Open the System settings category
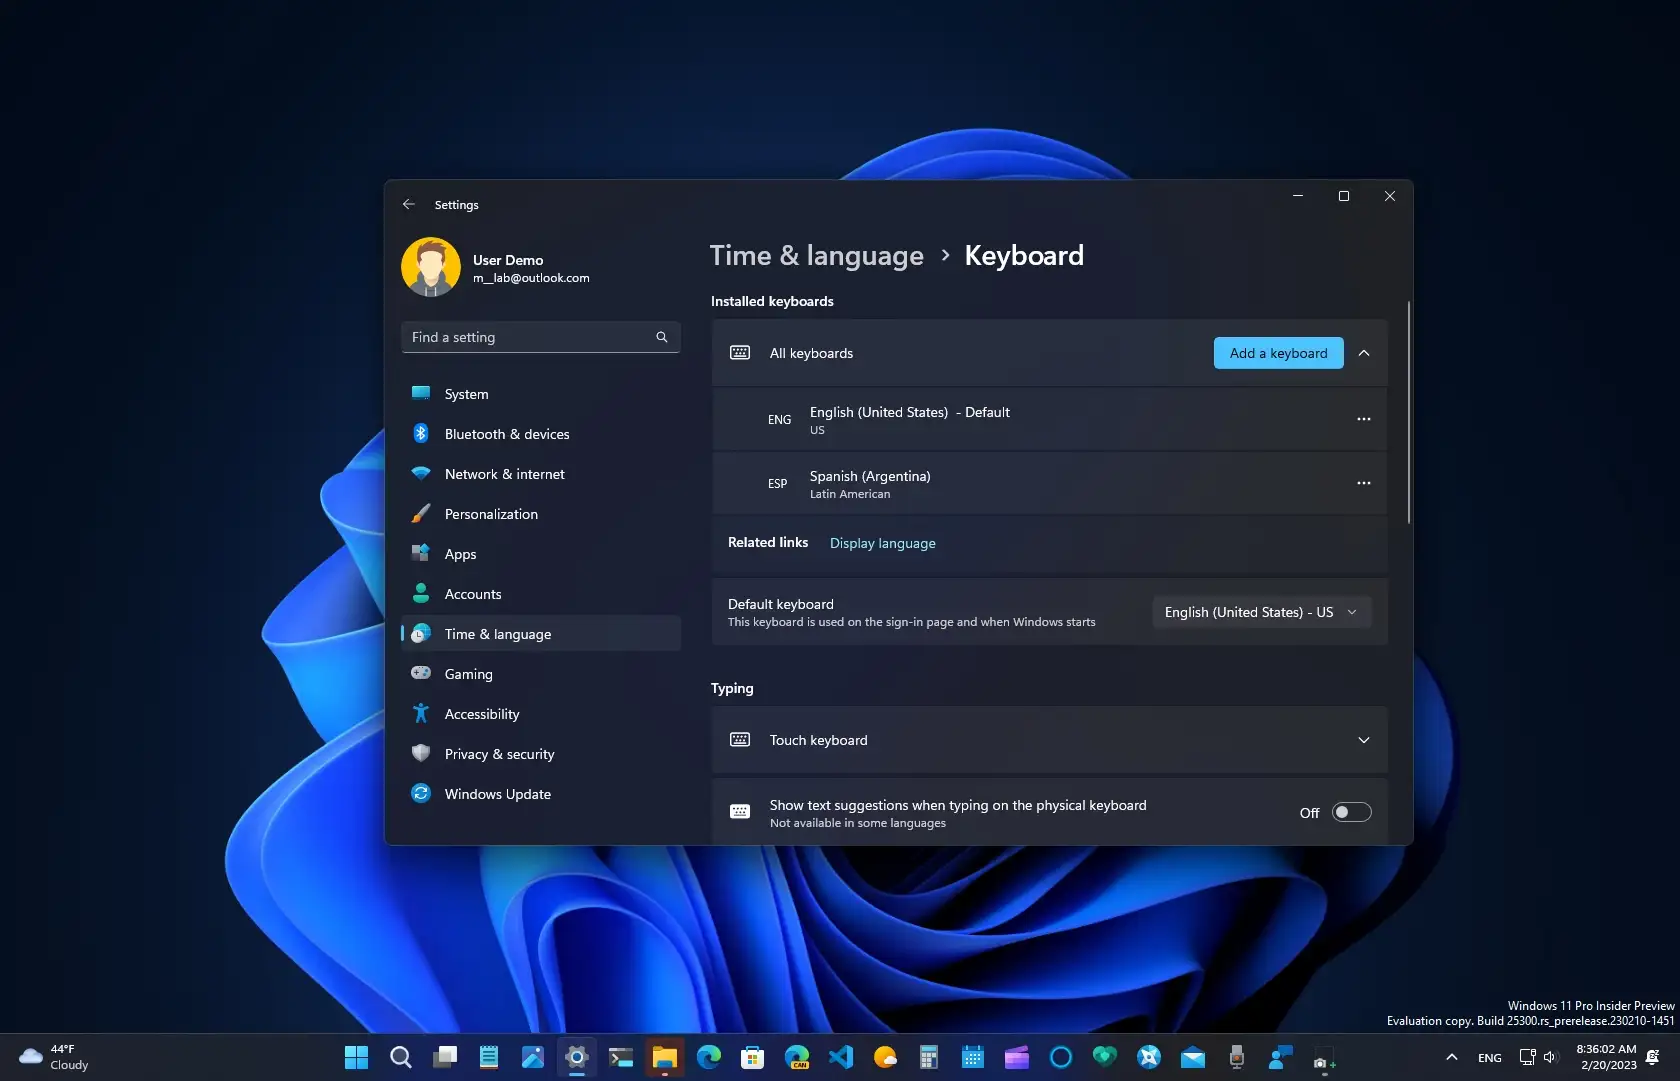1680x1081 pixels. (540, 394)
